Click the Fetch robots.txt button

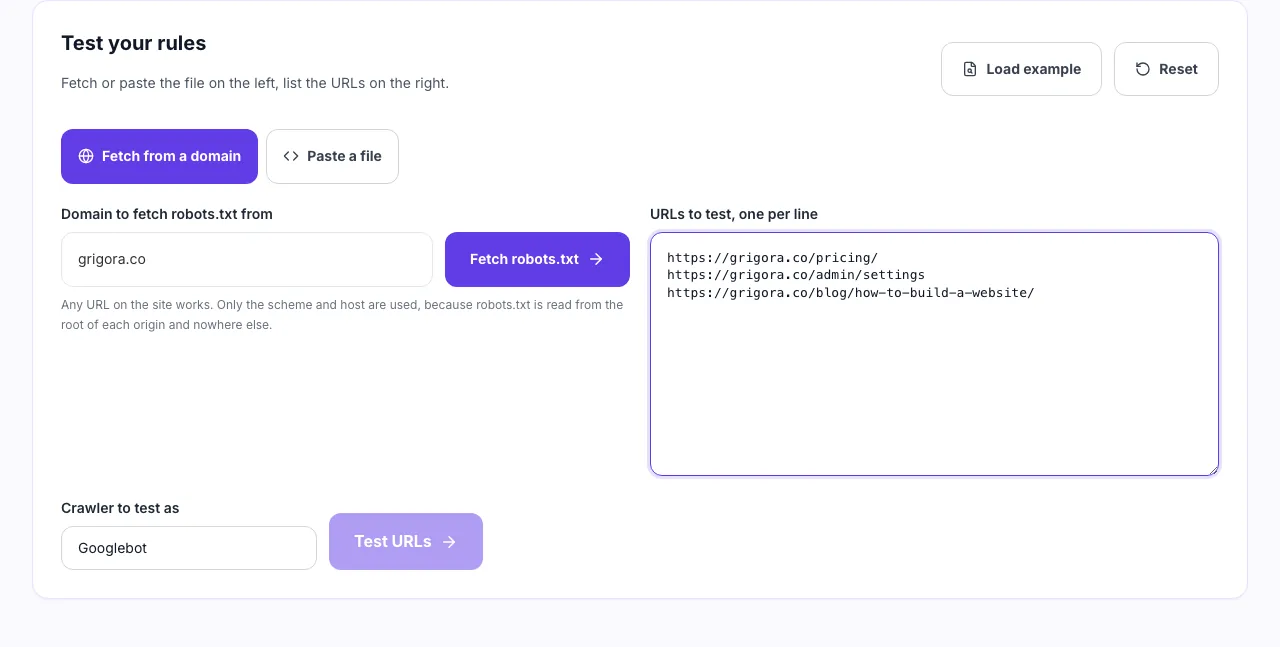[x=537, y=259]
